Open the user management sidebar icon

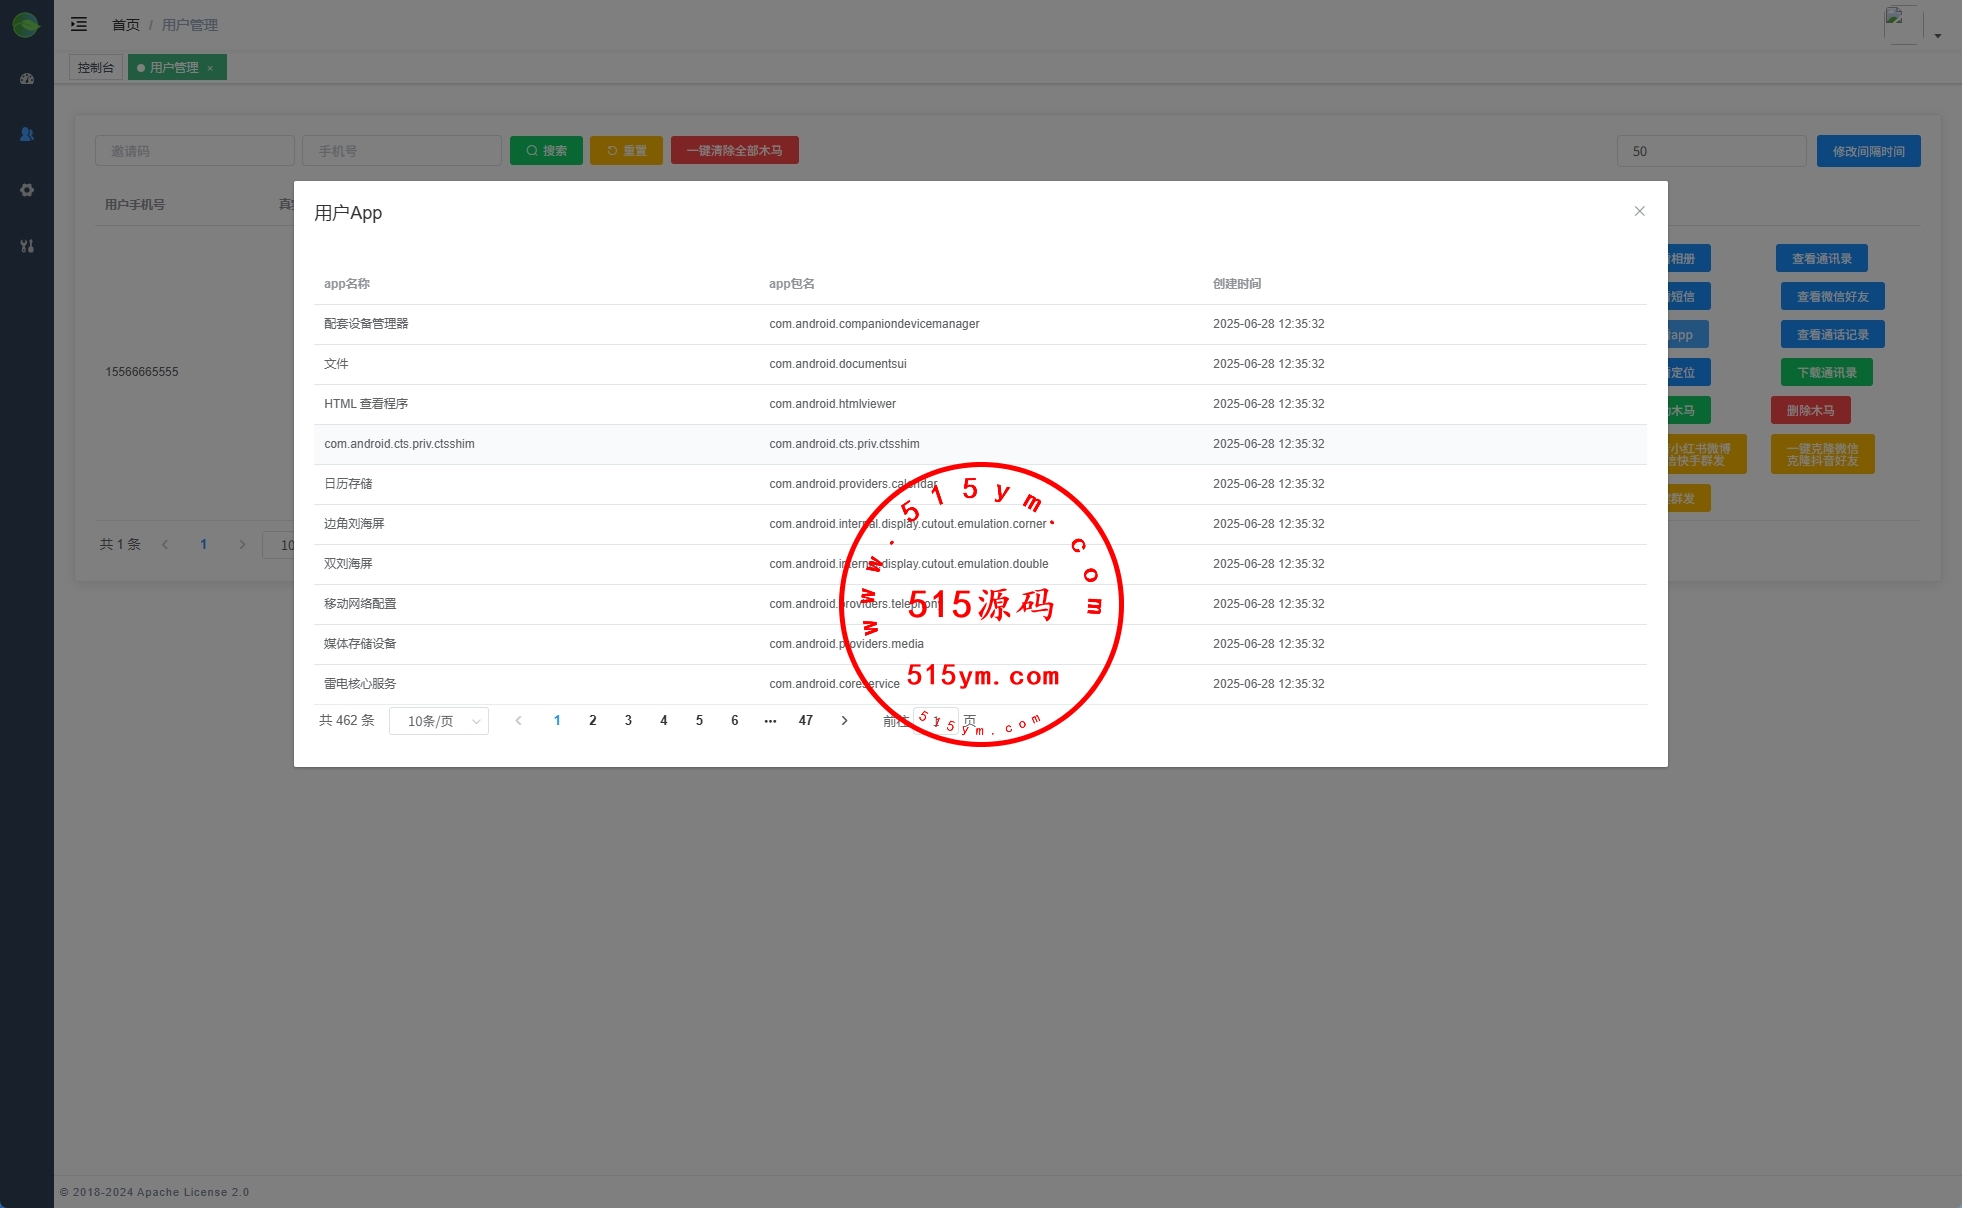pos(27,134)
